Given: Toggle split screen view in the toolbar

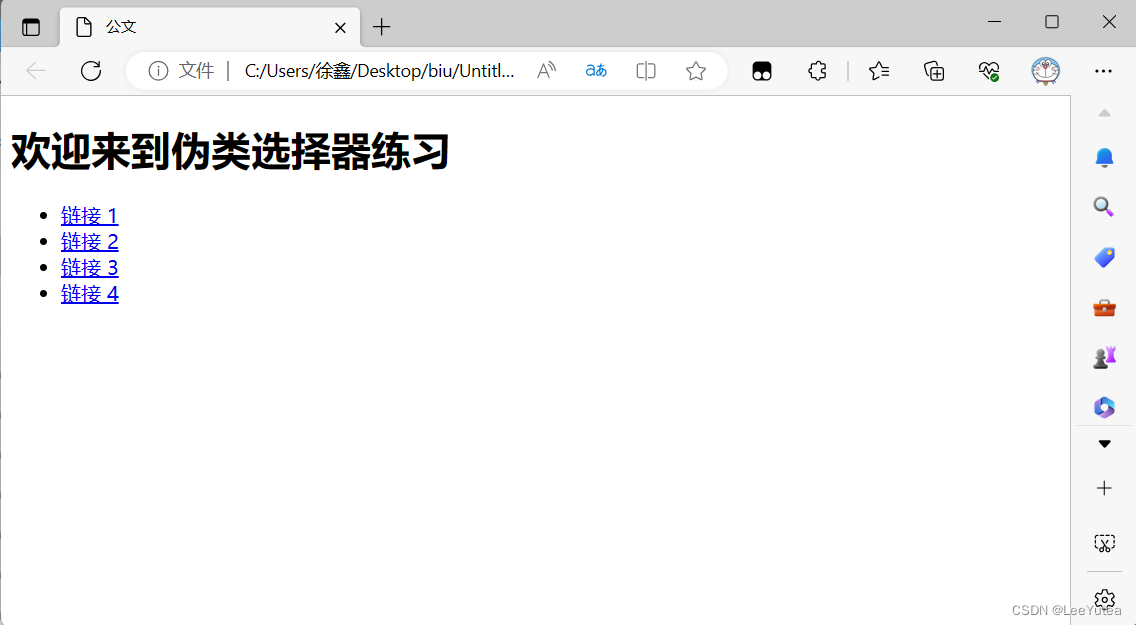Looking at the screenshot, I should click(645, 70).
